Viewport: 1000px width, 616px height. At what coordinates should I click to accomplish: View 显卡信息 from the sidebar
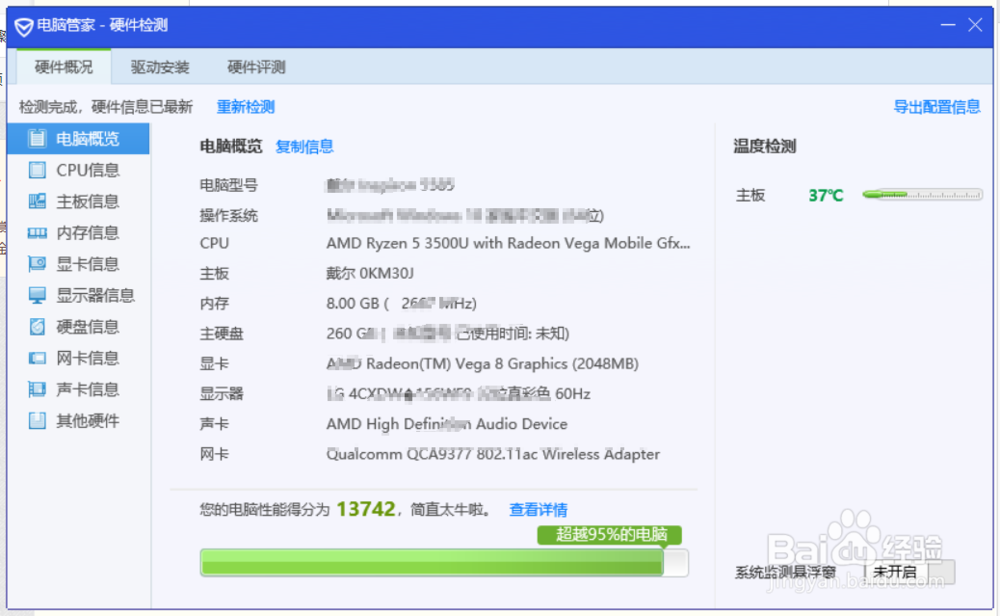[x=80, y=263]
